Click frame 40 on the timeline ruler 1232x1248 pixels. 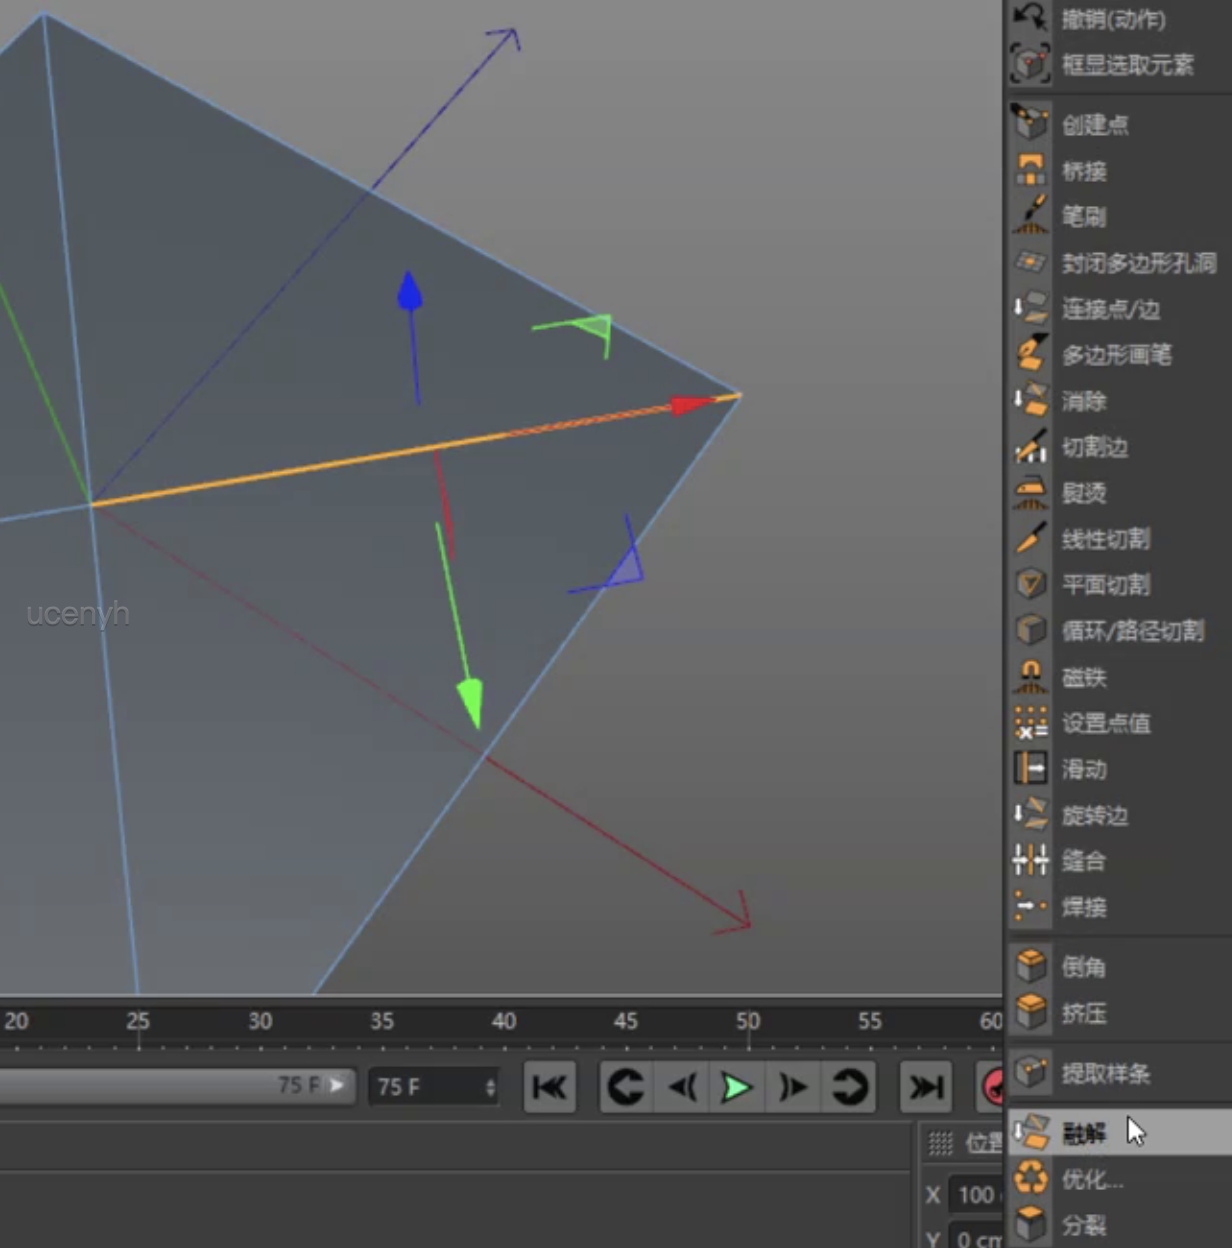504,1021
